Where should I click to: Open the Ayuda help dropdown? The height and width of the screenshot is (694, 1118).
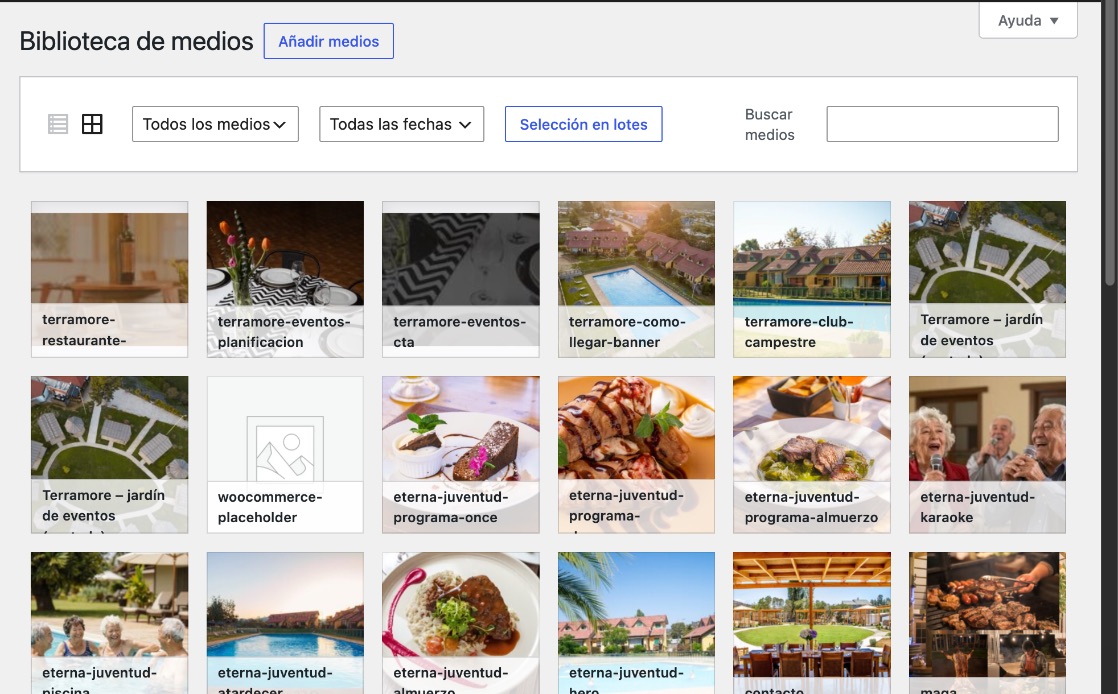(1027, 21)
